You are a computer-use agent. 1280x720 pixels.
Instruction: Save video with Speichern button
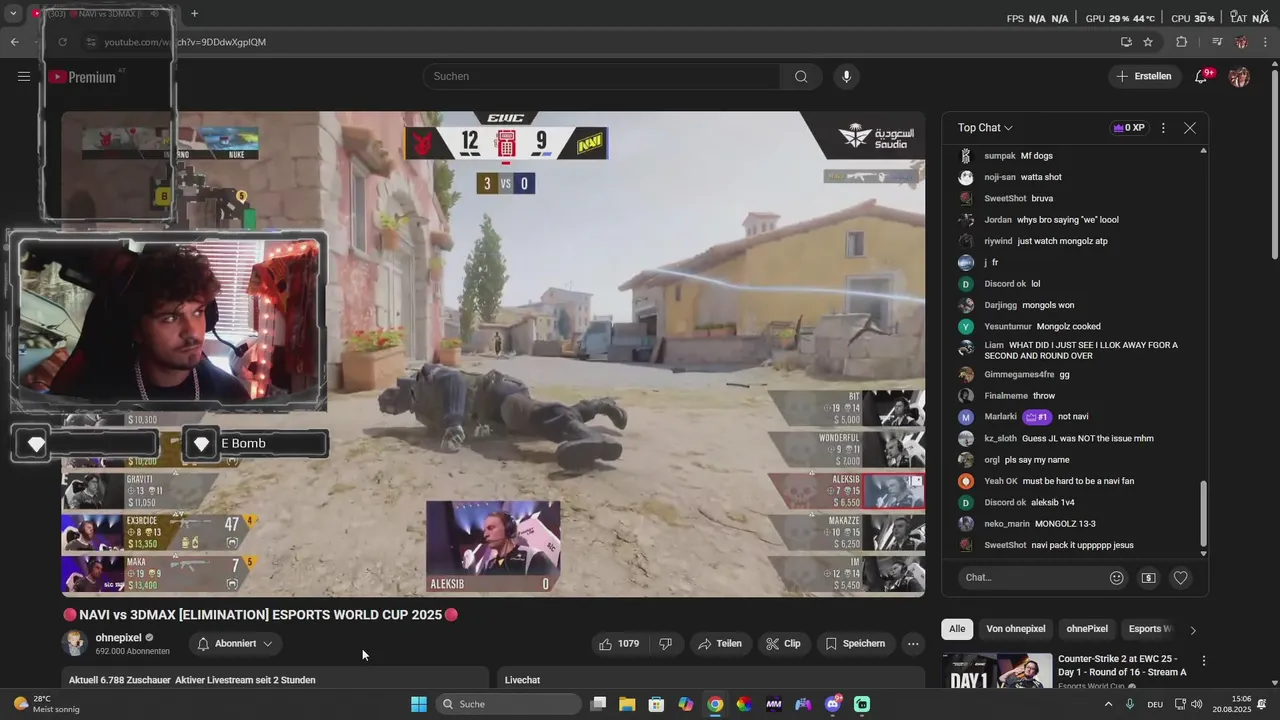(x=855, y=644)
